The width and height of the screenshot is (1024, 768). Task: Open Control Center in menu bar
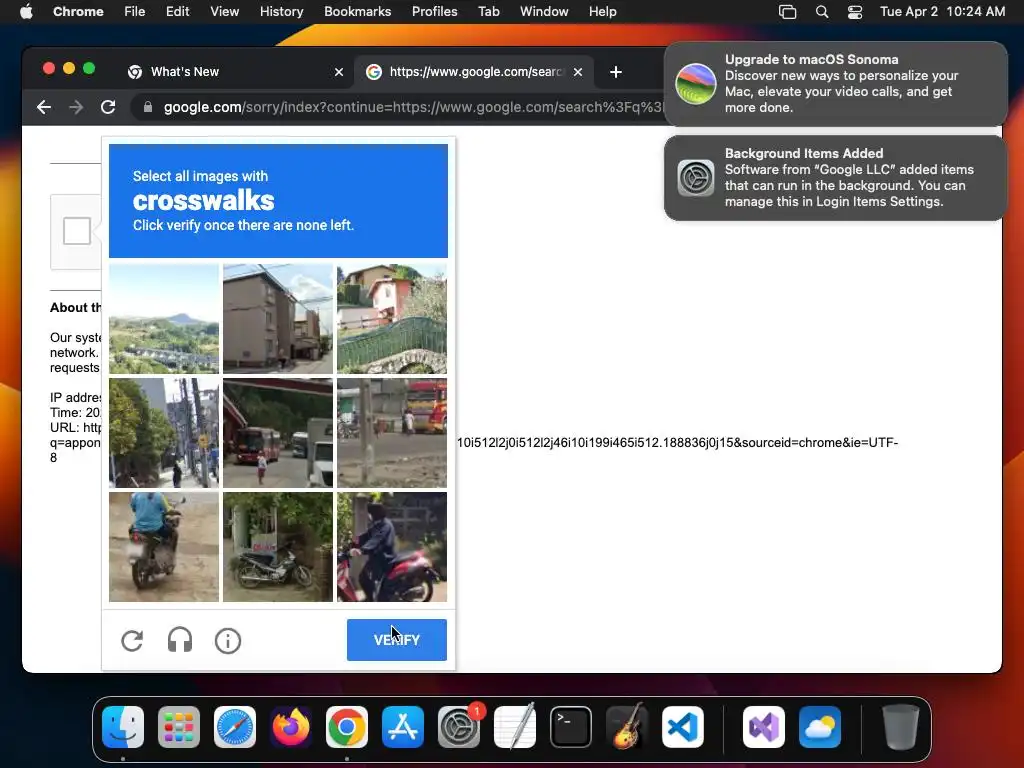coord(855,12)
